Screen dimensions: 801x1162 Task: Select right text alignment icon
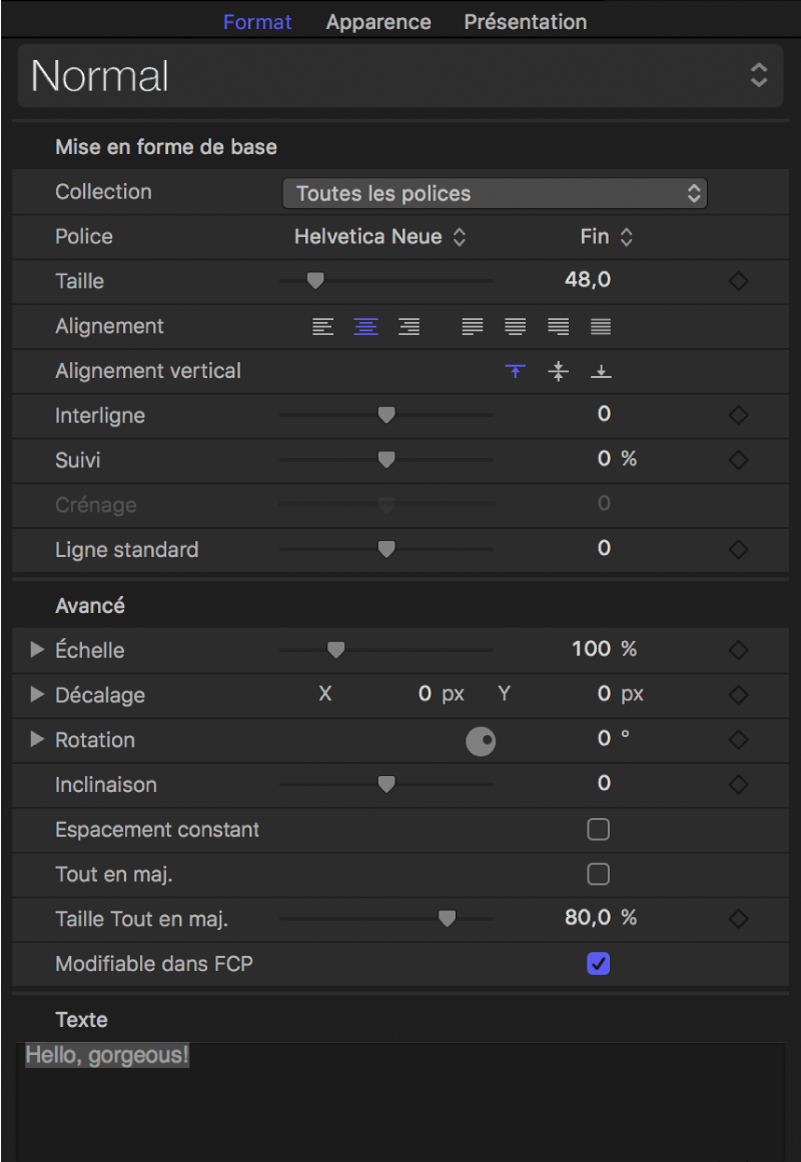point(409,327)
